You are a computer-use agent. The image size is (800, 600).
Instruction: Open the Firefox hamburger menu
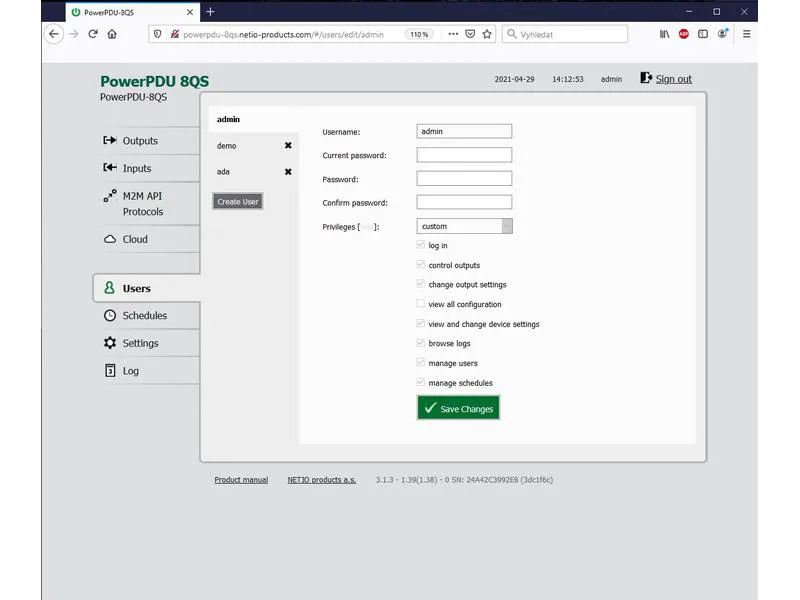click(x=746, y=34)
